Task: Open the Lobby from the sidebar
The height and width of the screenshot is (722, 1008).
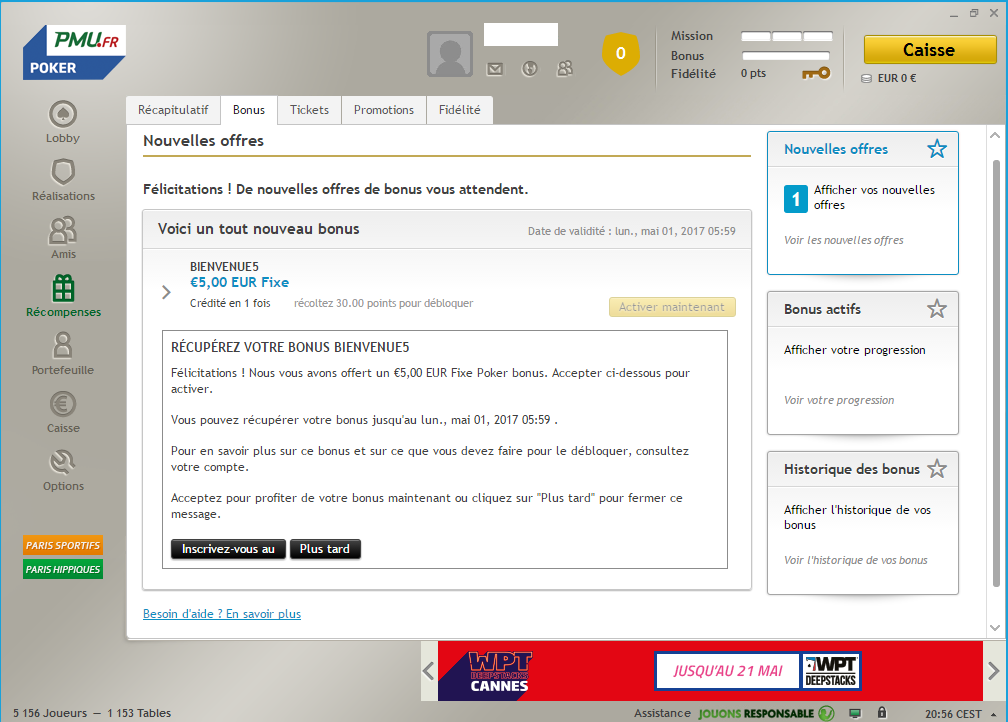Action: pyautogui.click(x=63, y=116)
